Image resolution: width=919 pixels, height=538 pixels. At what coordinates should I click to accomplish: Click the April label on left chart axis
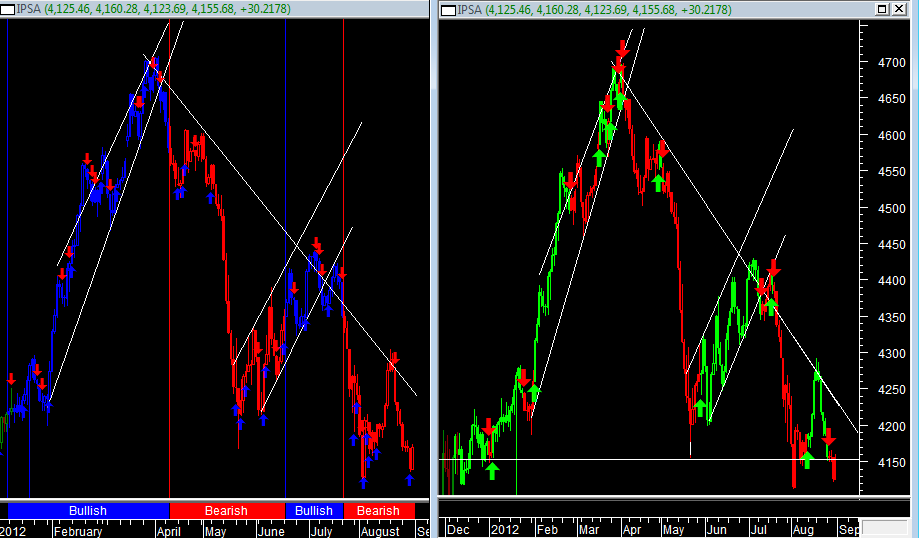(169, 532)
